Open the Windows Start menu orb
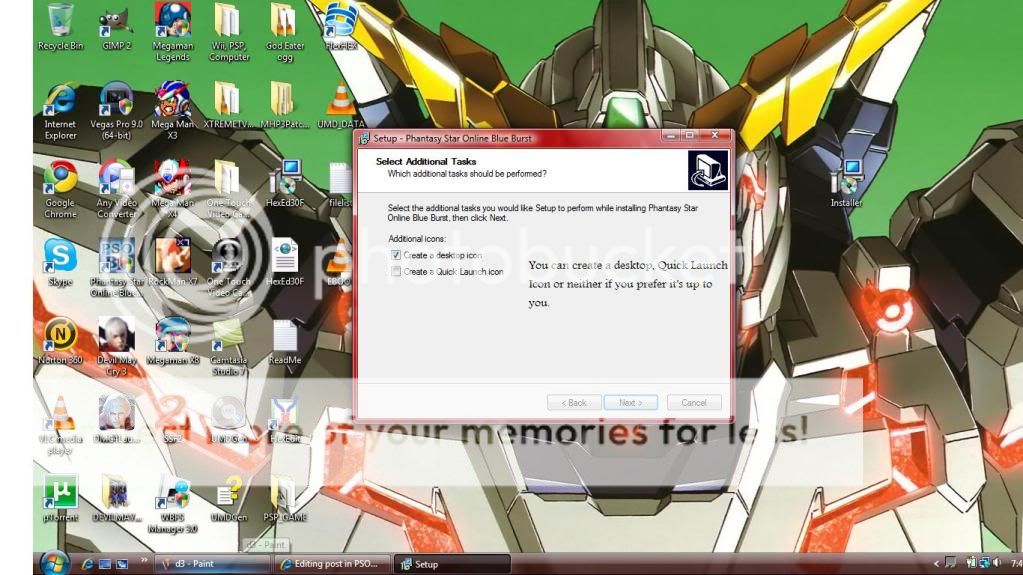 pos(53,563)
